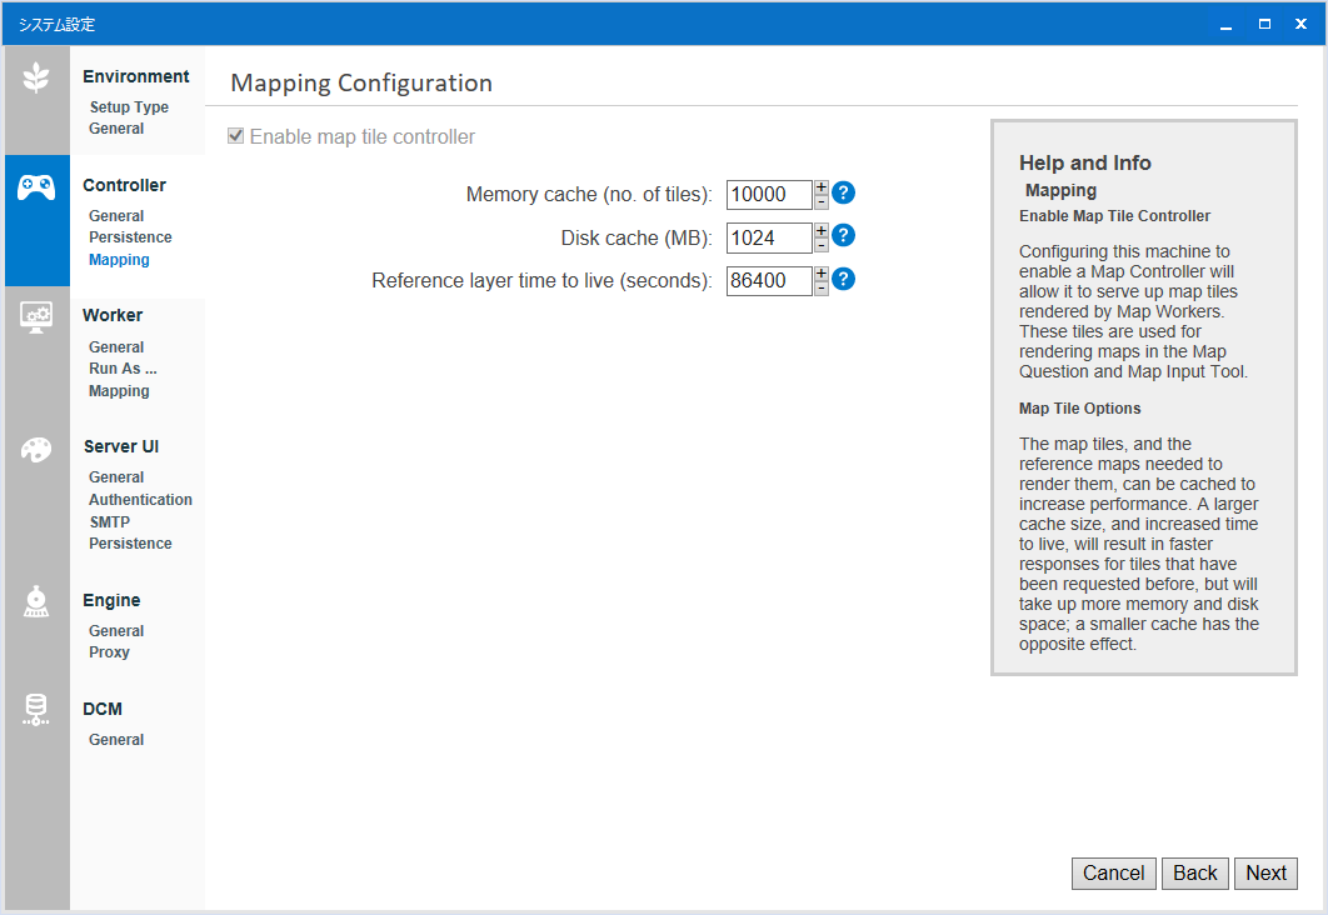
Task: Open the Engine section via its robot icon
Action: (x=37, y=601)
